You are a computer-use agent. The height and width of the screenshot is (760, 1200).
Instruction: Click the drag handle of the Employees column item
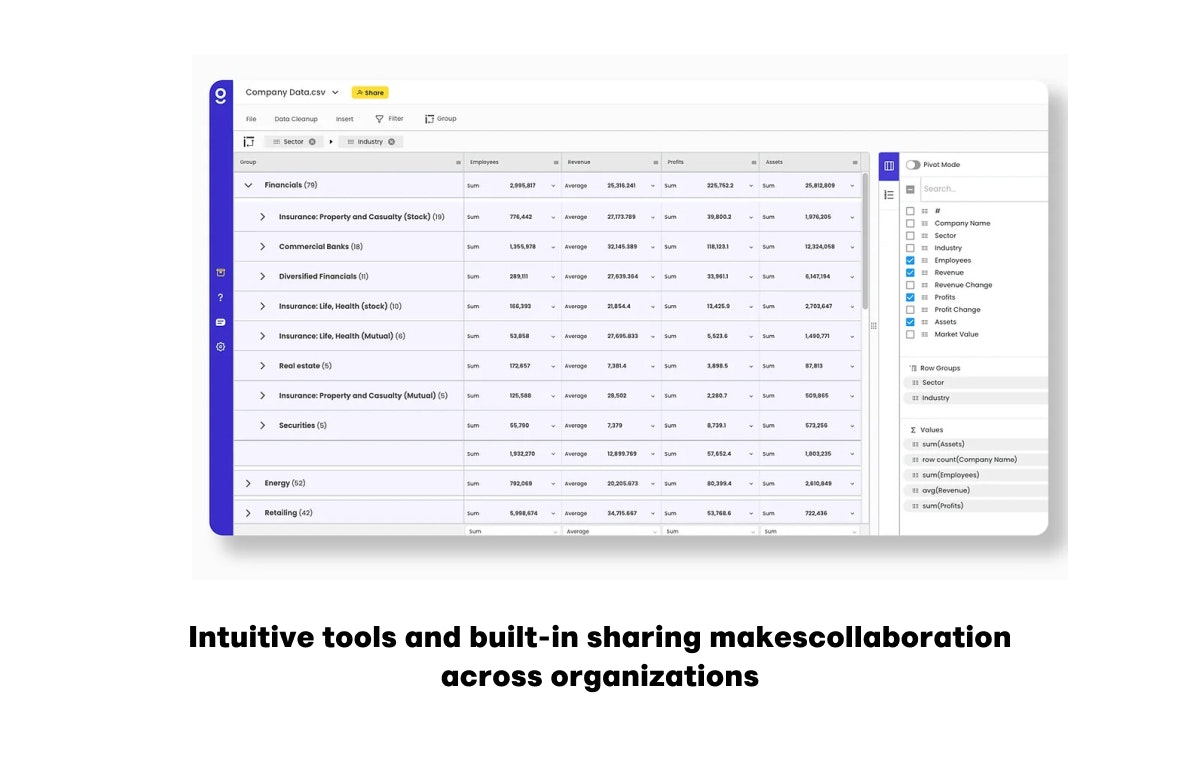coord(925,261)
